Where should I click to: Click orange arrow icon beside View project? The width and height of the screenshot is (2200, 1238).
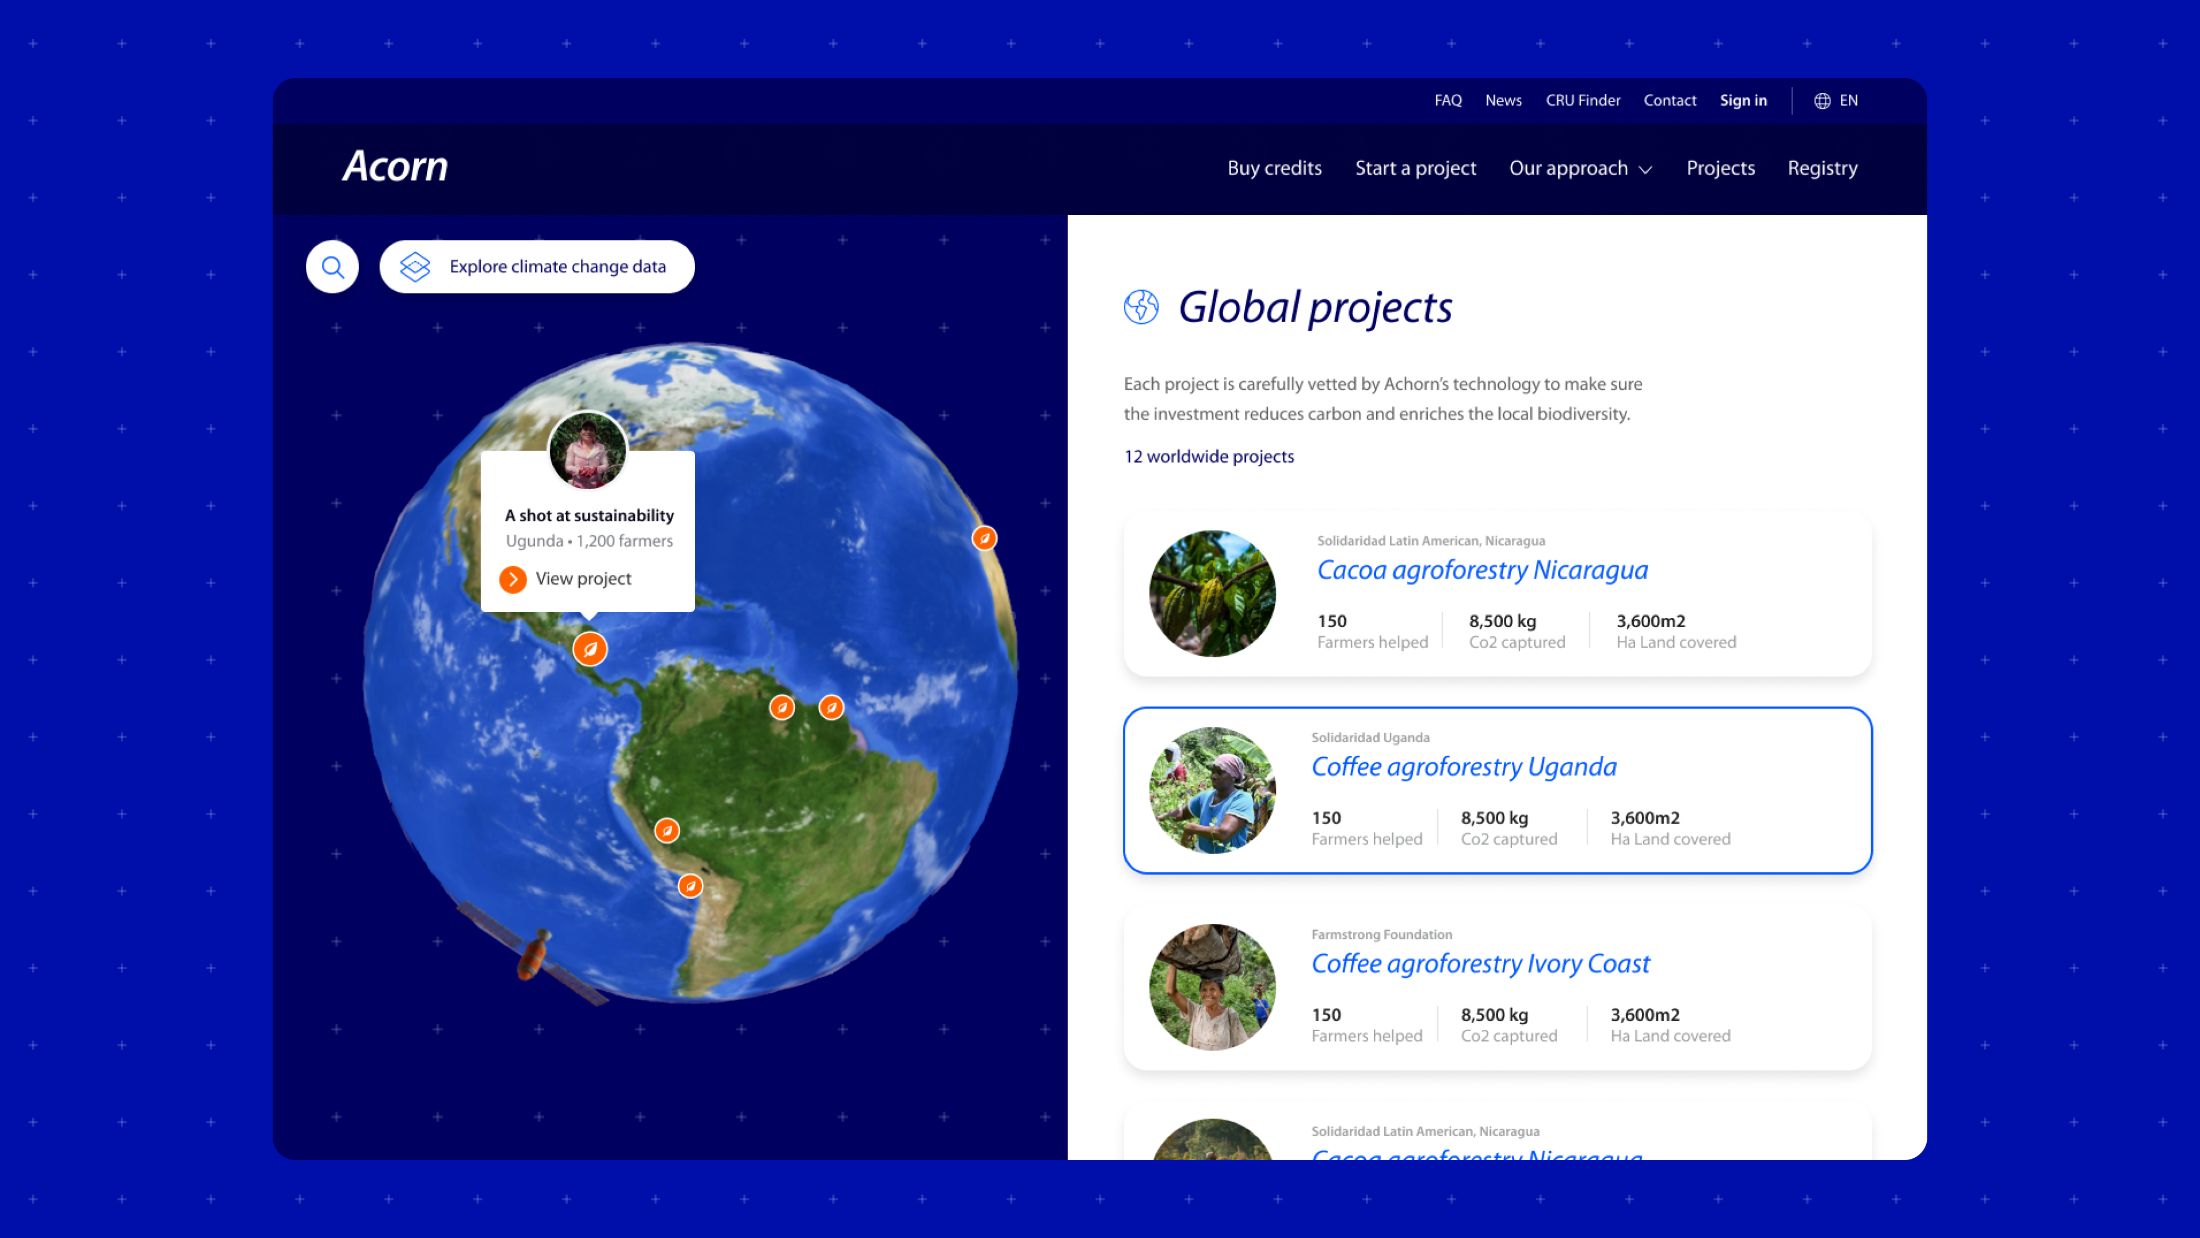pyautogui.click(x=513, y=579)
